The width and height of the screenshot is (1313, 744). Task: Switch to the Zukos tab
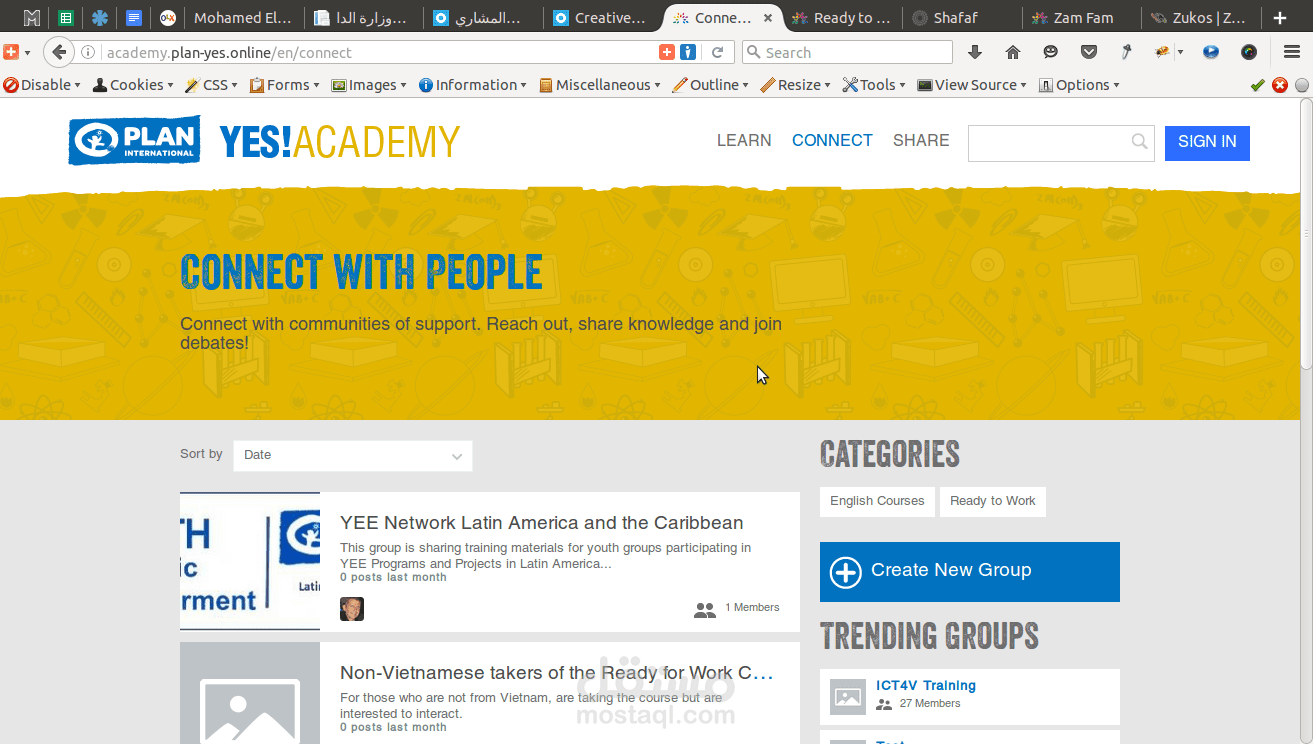tap(1201, 18)
